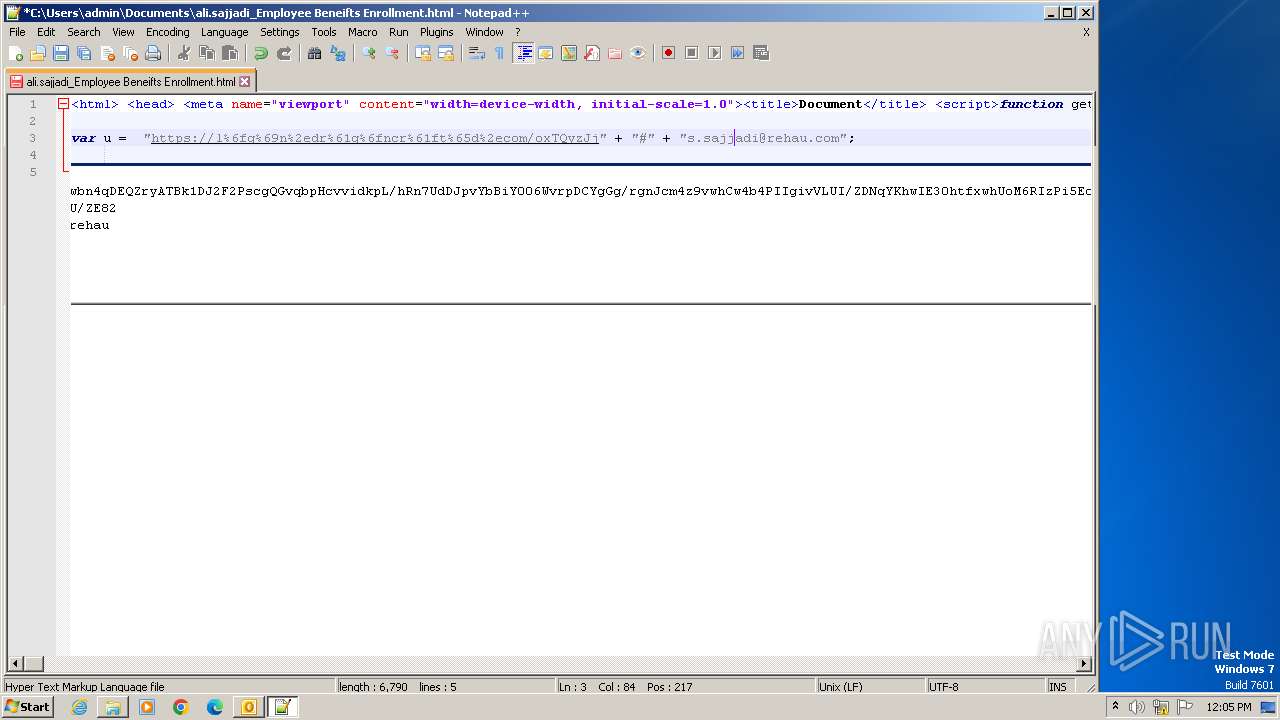
Task: Open the File menu
Action: pyautogui.click(x=17, y=32)
